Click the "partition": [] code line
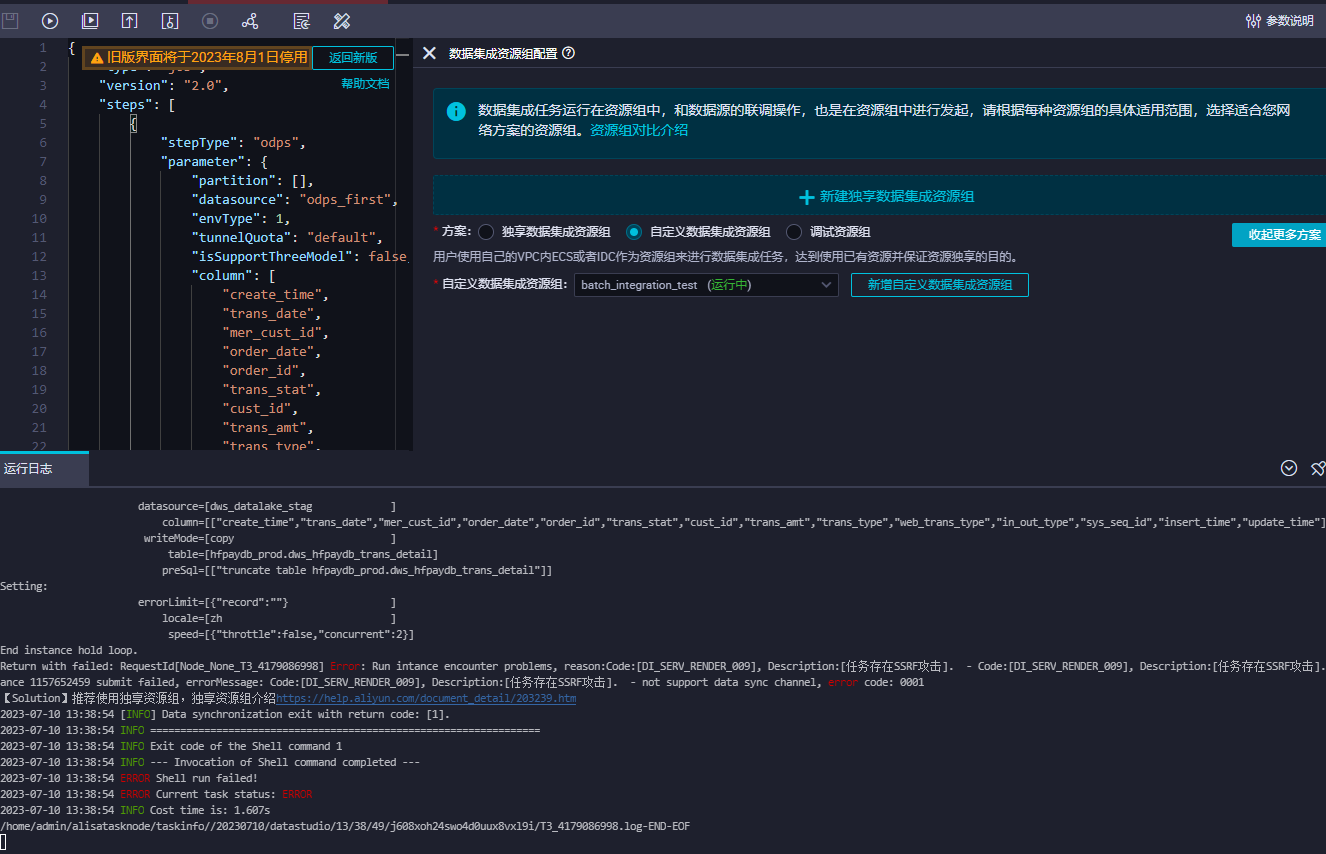1326x854 pixels. tap(253, 181)
